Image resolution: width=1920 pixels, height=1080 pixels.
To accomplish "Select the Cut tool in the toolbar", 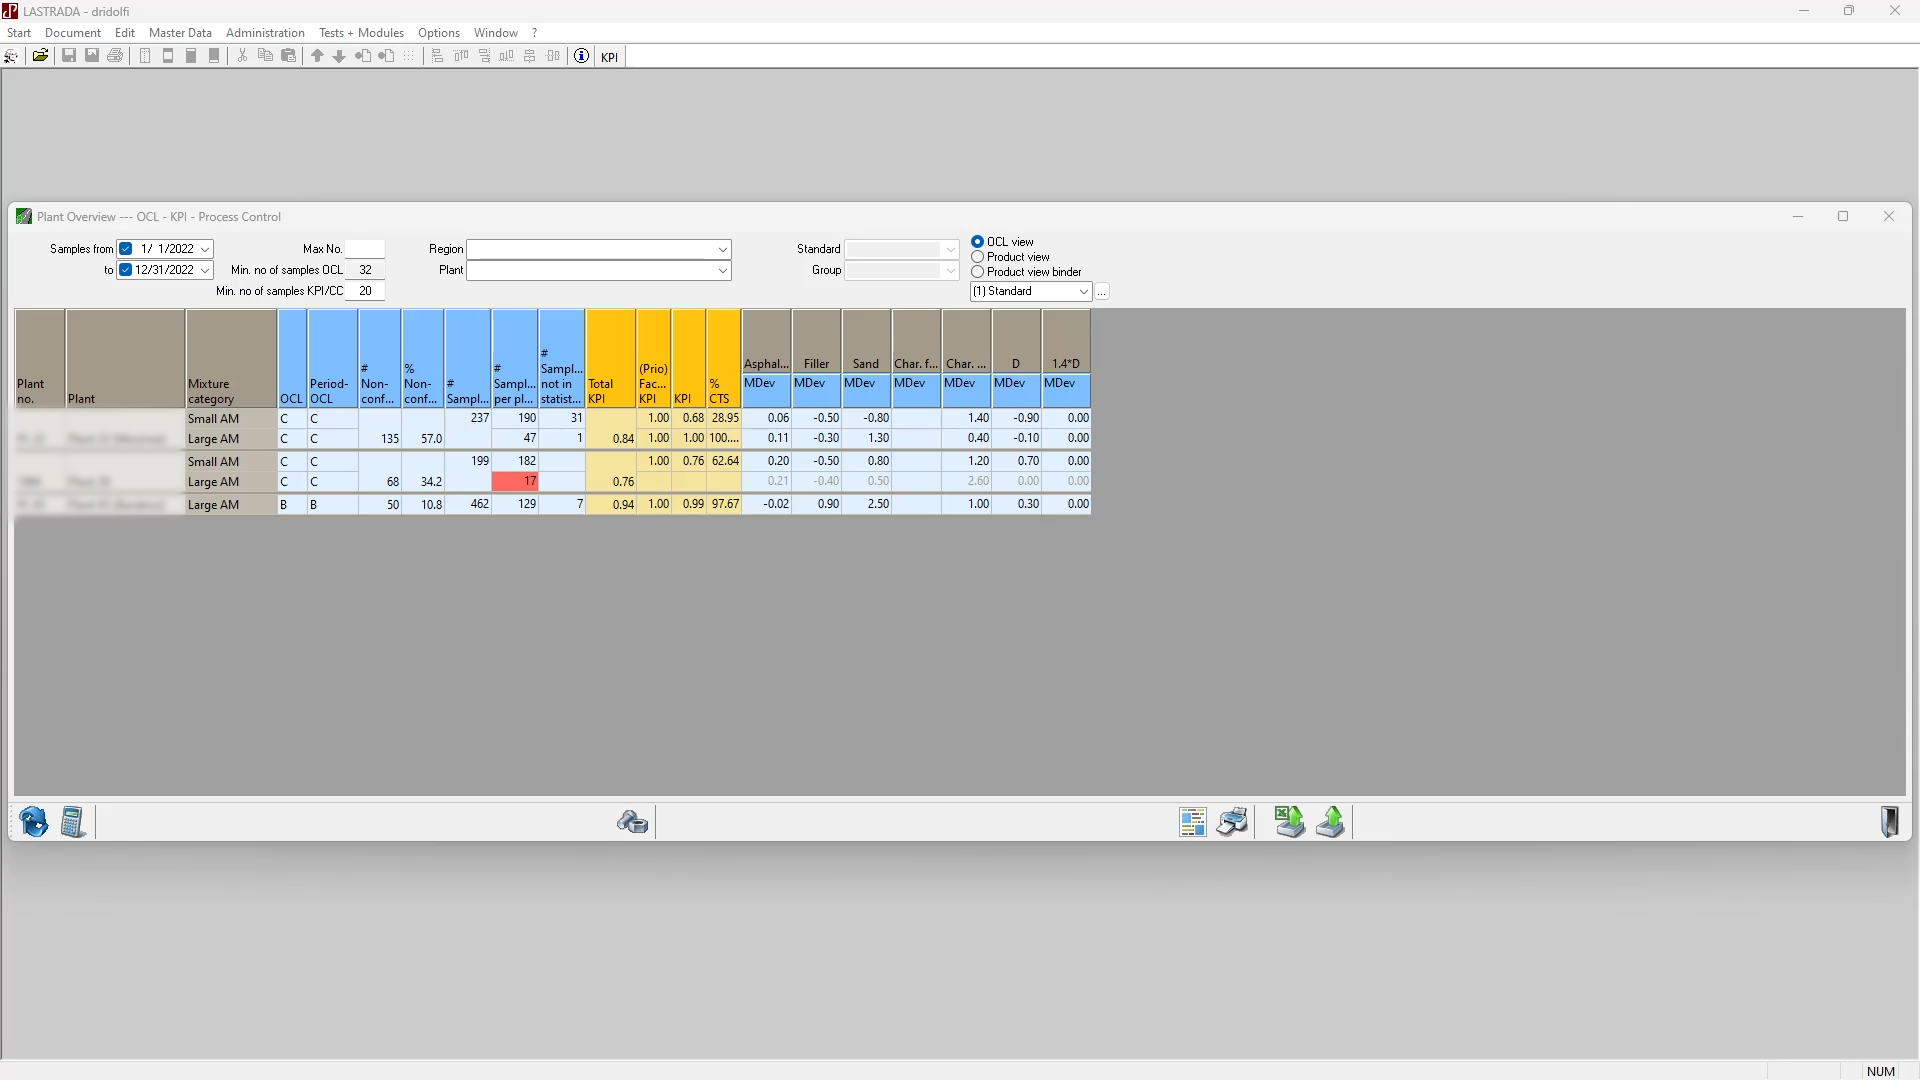I will click(242, 56).
